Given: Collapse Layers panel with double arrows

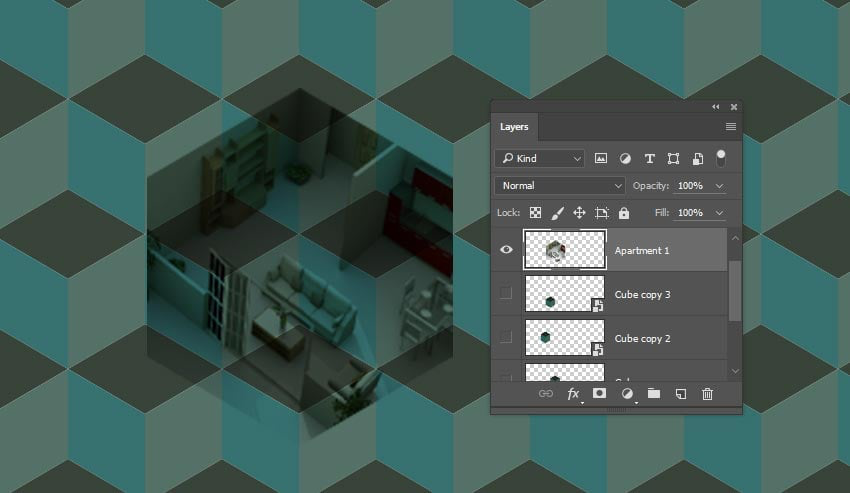Looking at the screenshot, I should pos(716,107).
